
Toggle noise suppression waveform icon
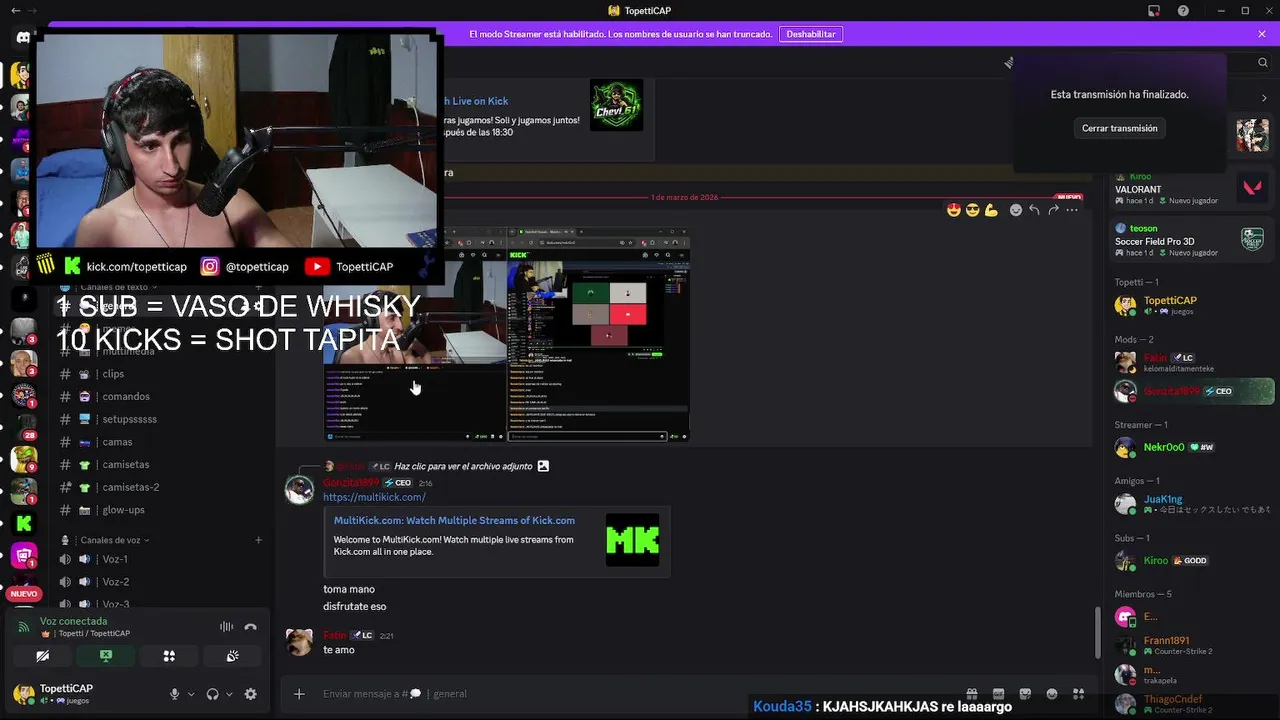coord(226,627)
